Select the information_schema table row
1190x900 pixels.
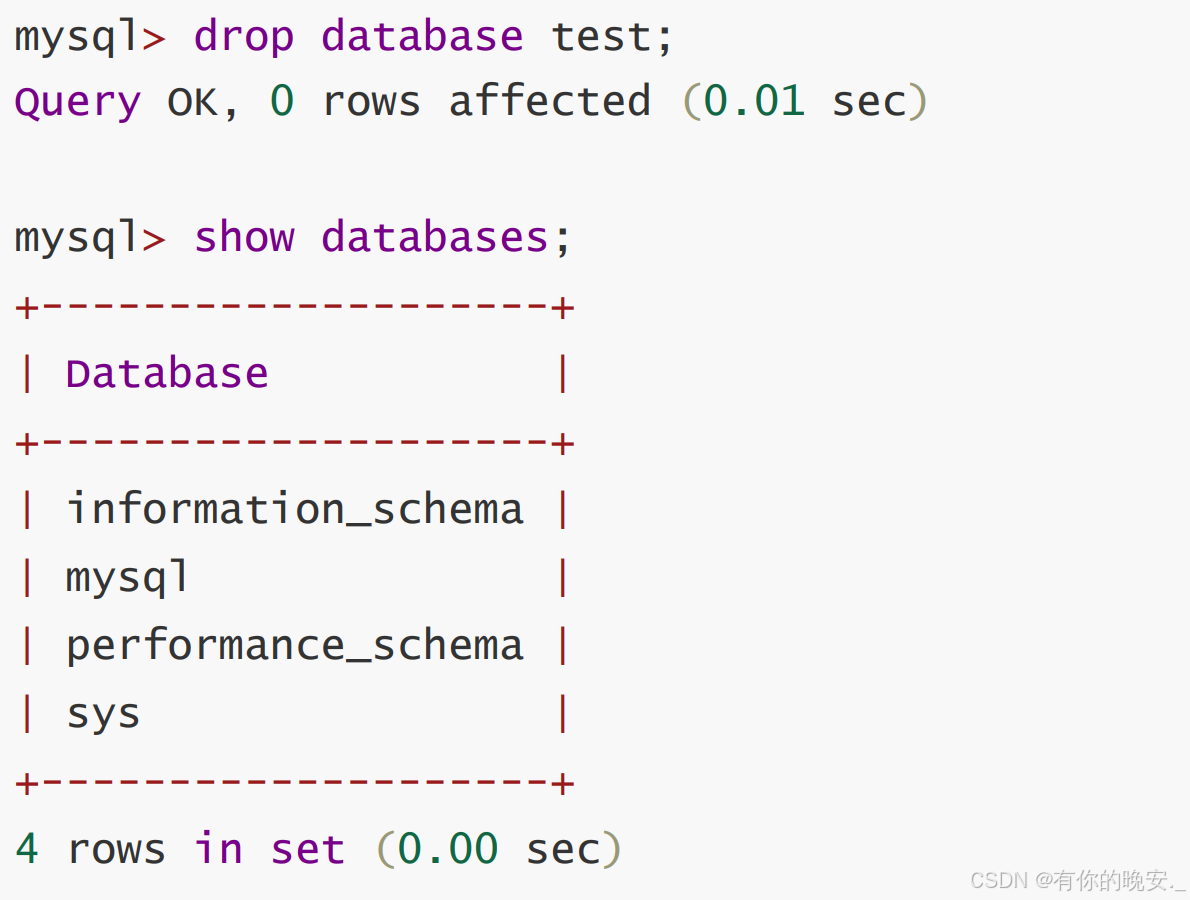(294, 510)
